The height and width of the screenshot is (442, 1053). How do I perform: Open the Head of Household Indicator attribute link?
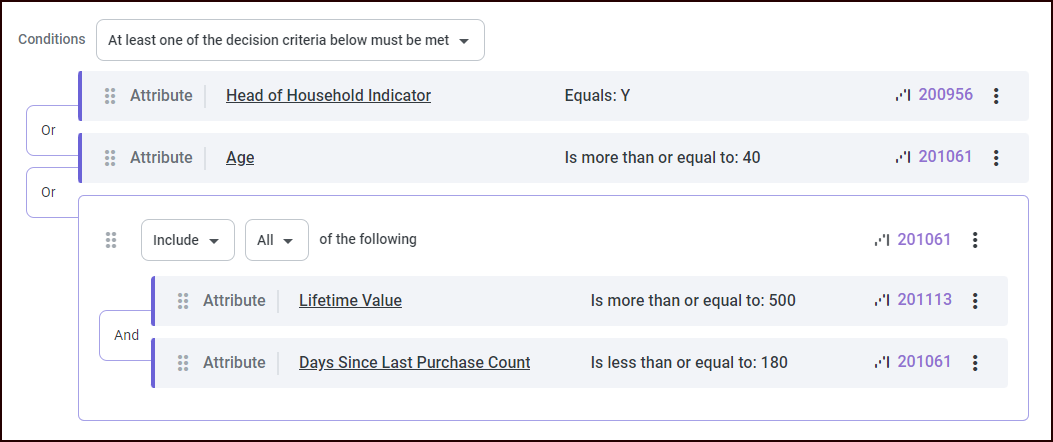click(x=328, y=96)
